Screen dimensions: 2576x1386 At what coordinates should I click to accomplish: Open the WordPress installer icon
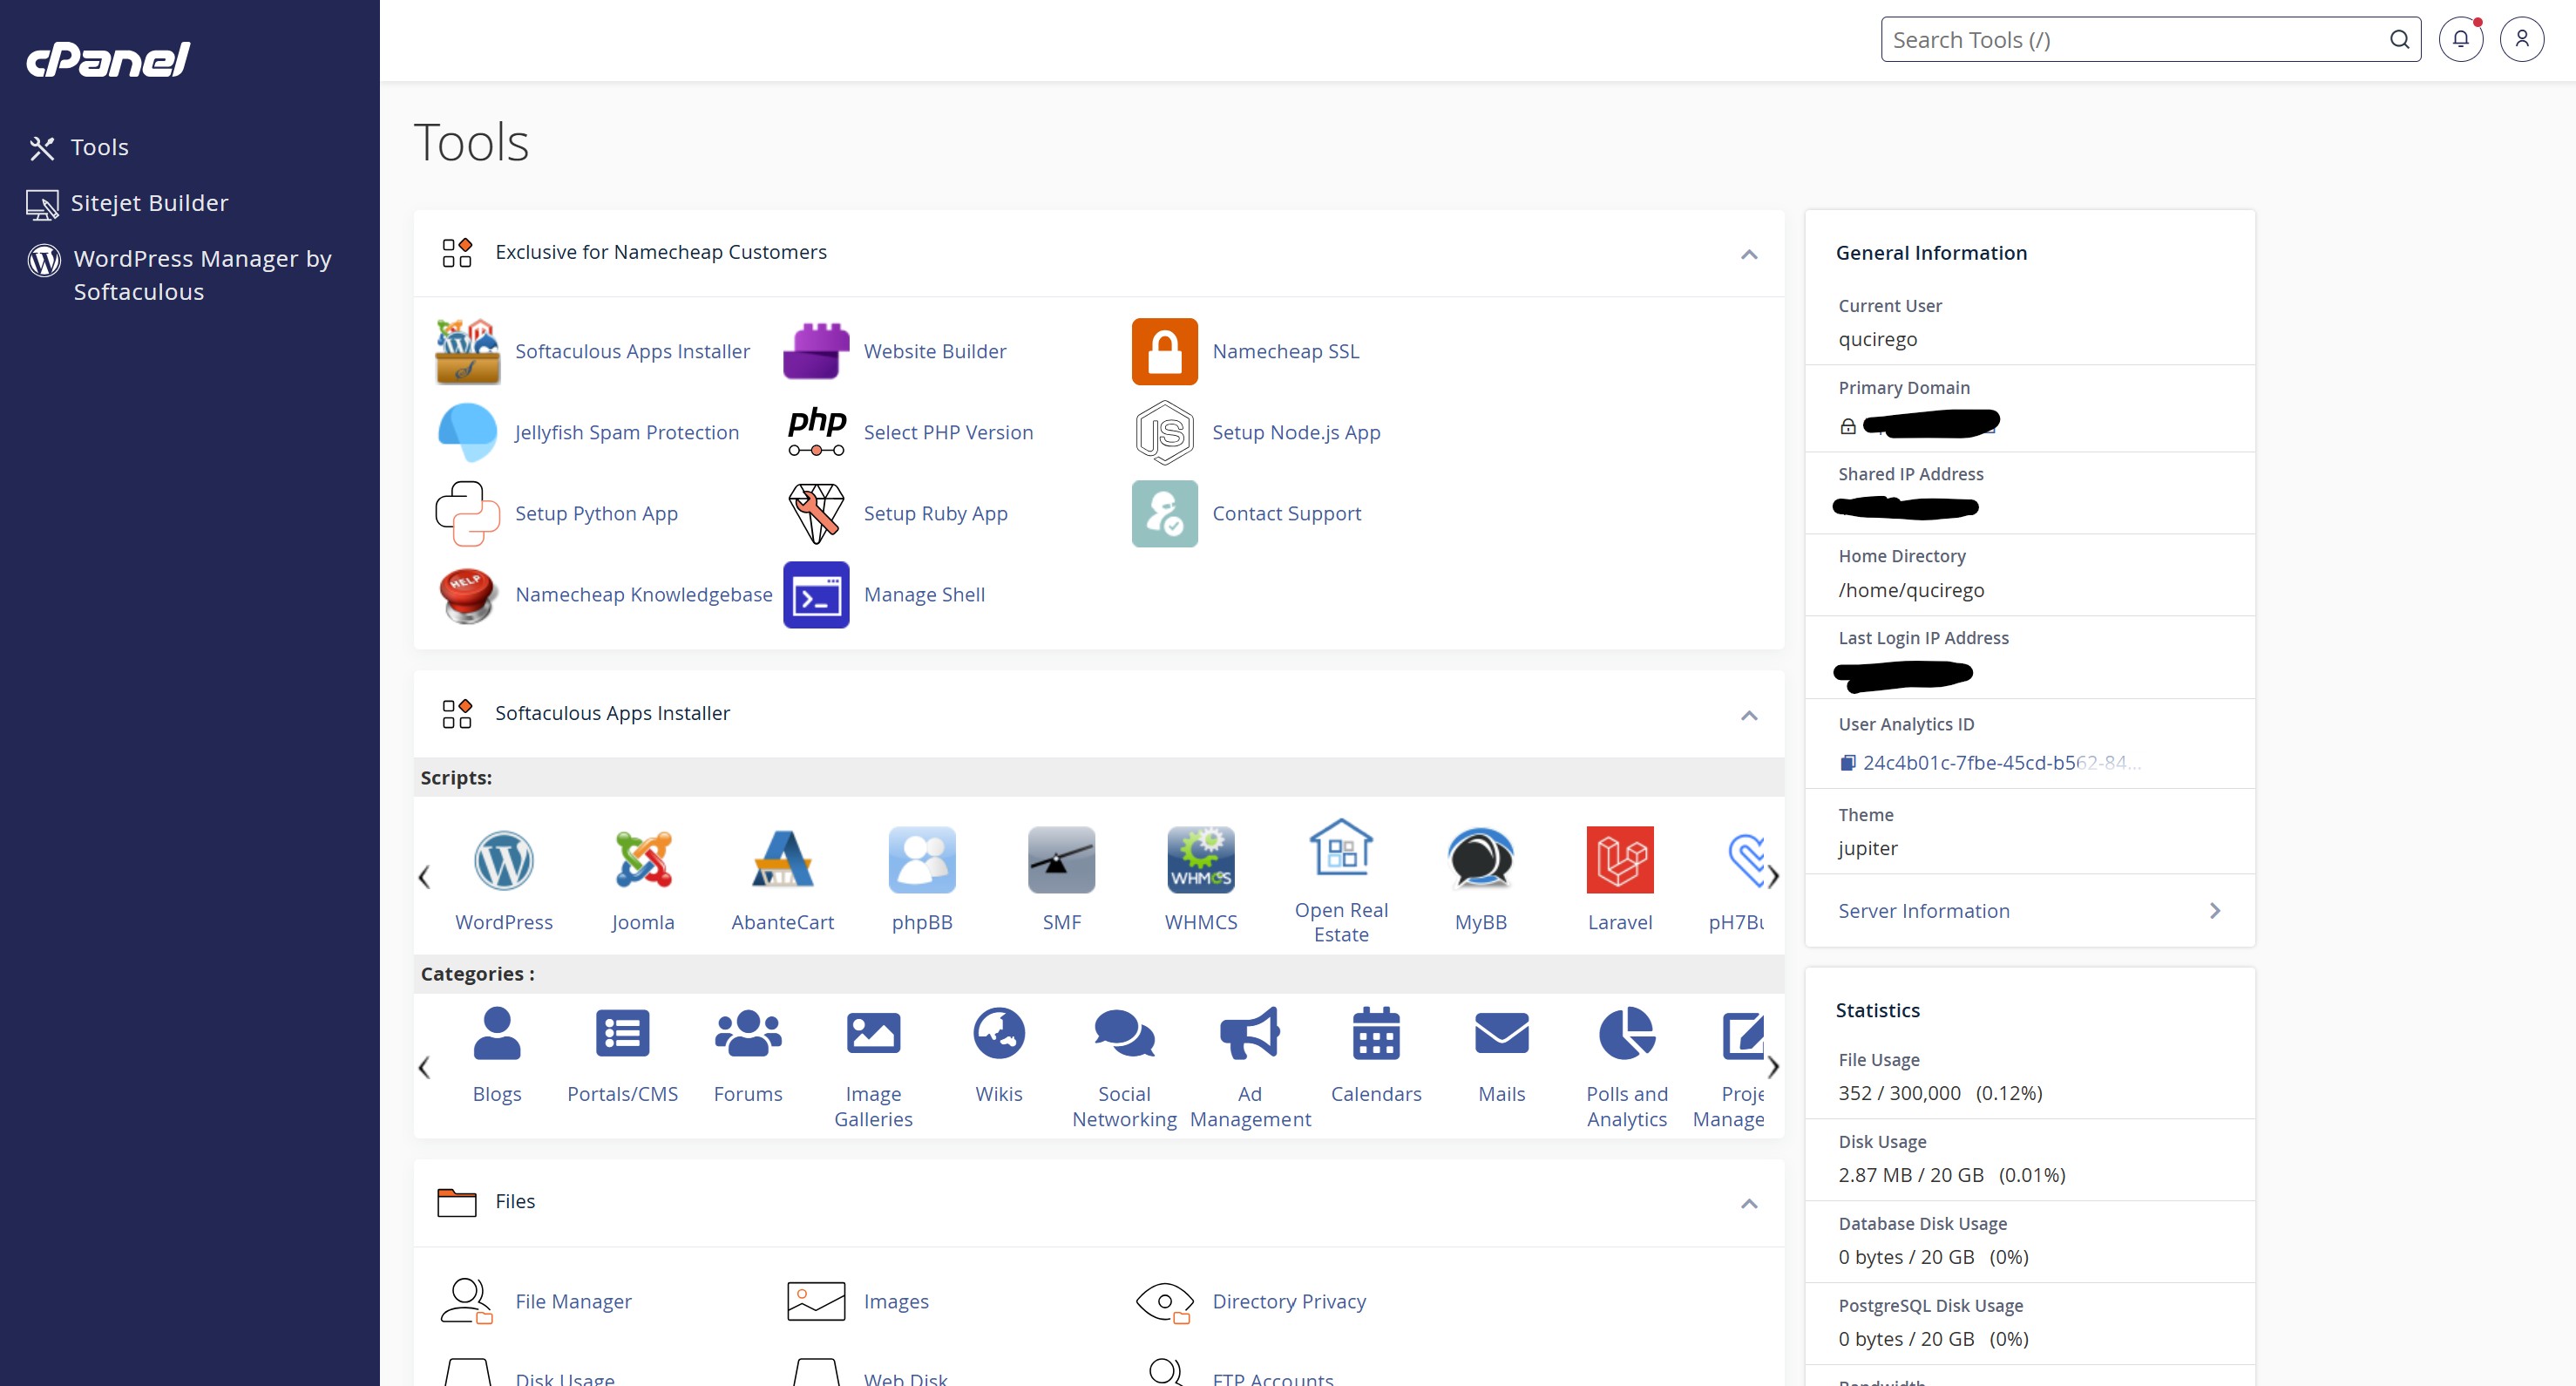pos(504,860)
